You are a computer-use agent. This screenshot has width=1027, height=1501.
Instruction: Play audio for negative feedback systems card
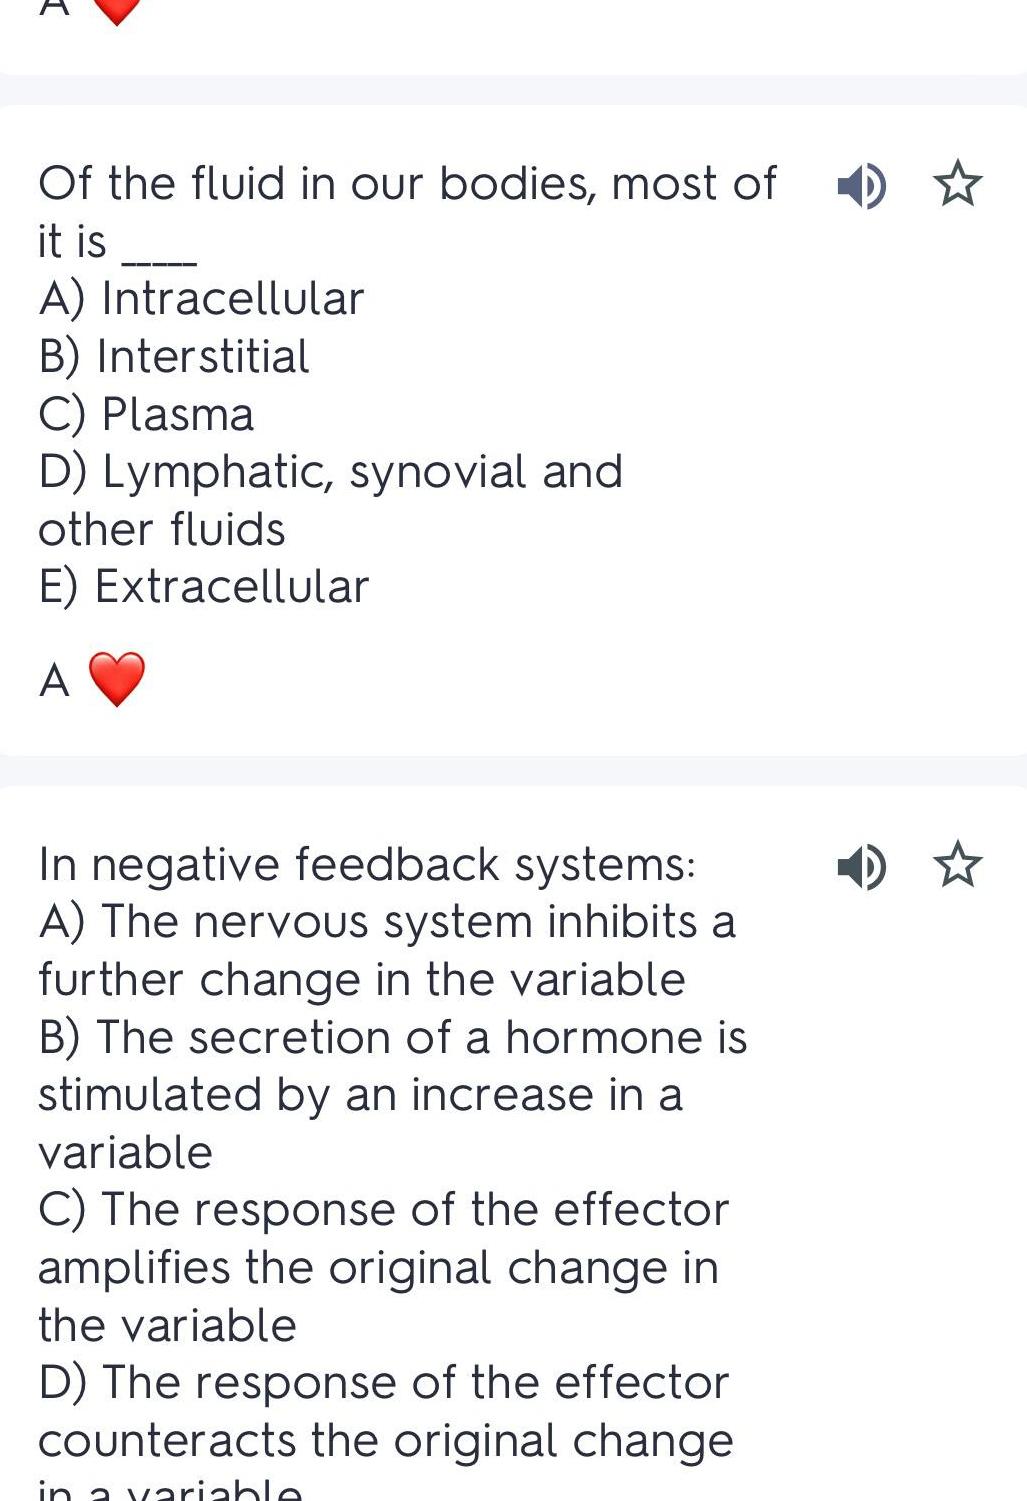pyautogui.click(x=860, y=866)
